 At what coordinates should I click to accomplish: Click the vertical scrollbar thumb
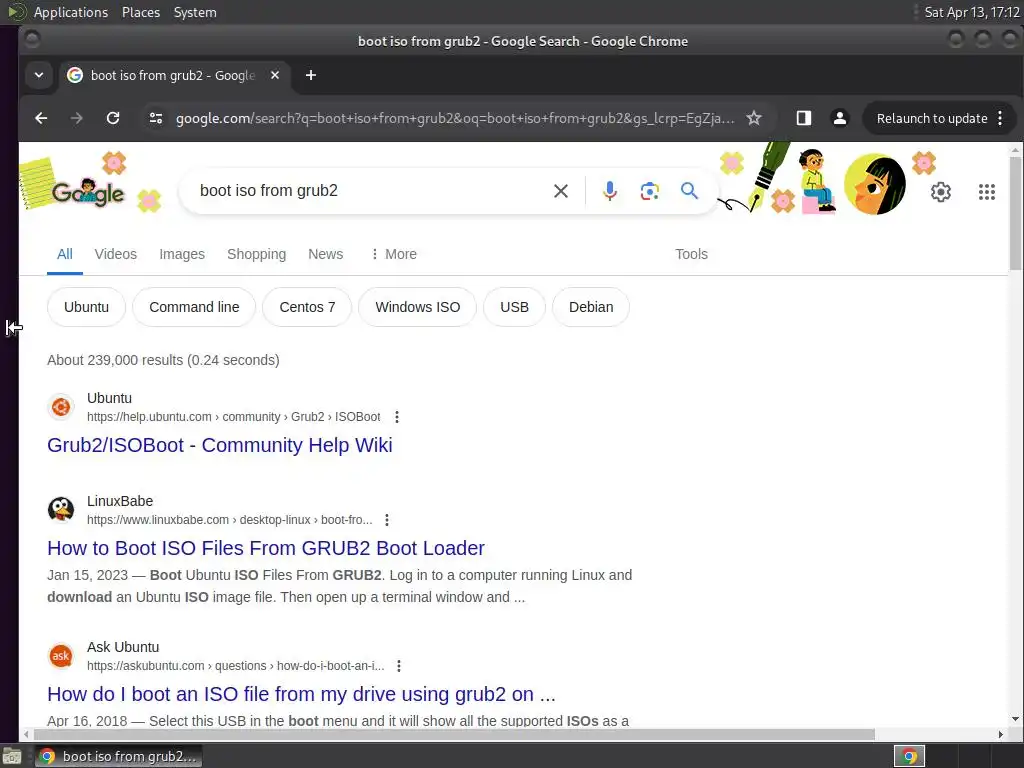click(x=1015, y=212)
